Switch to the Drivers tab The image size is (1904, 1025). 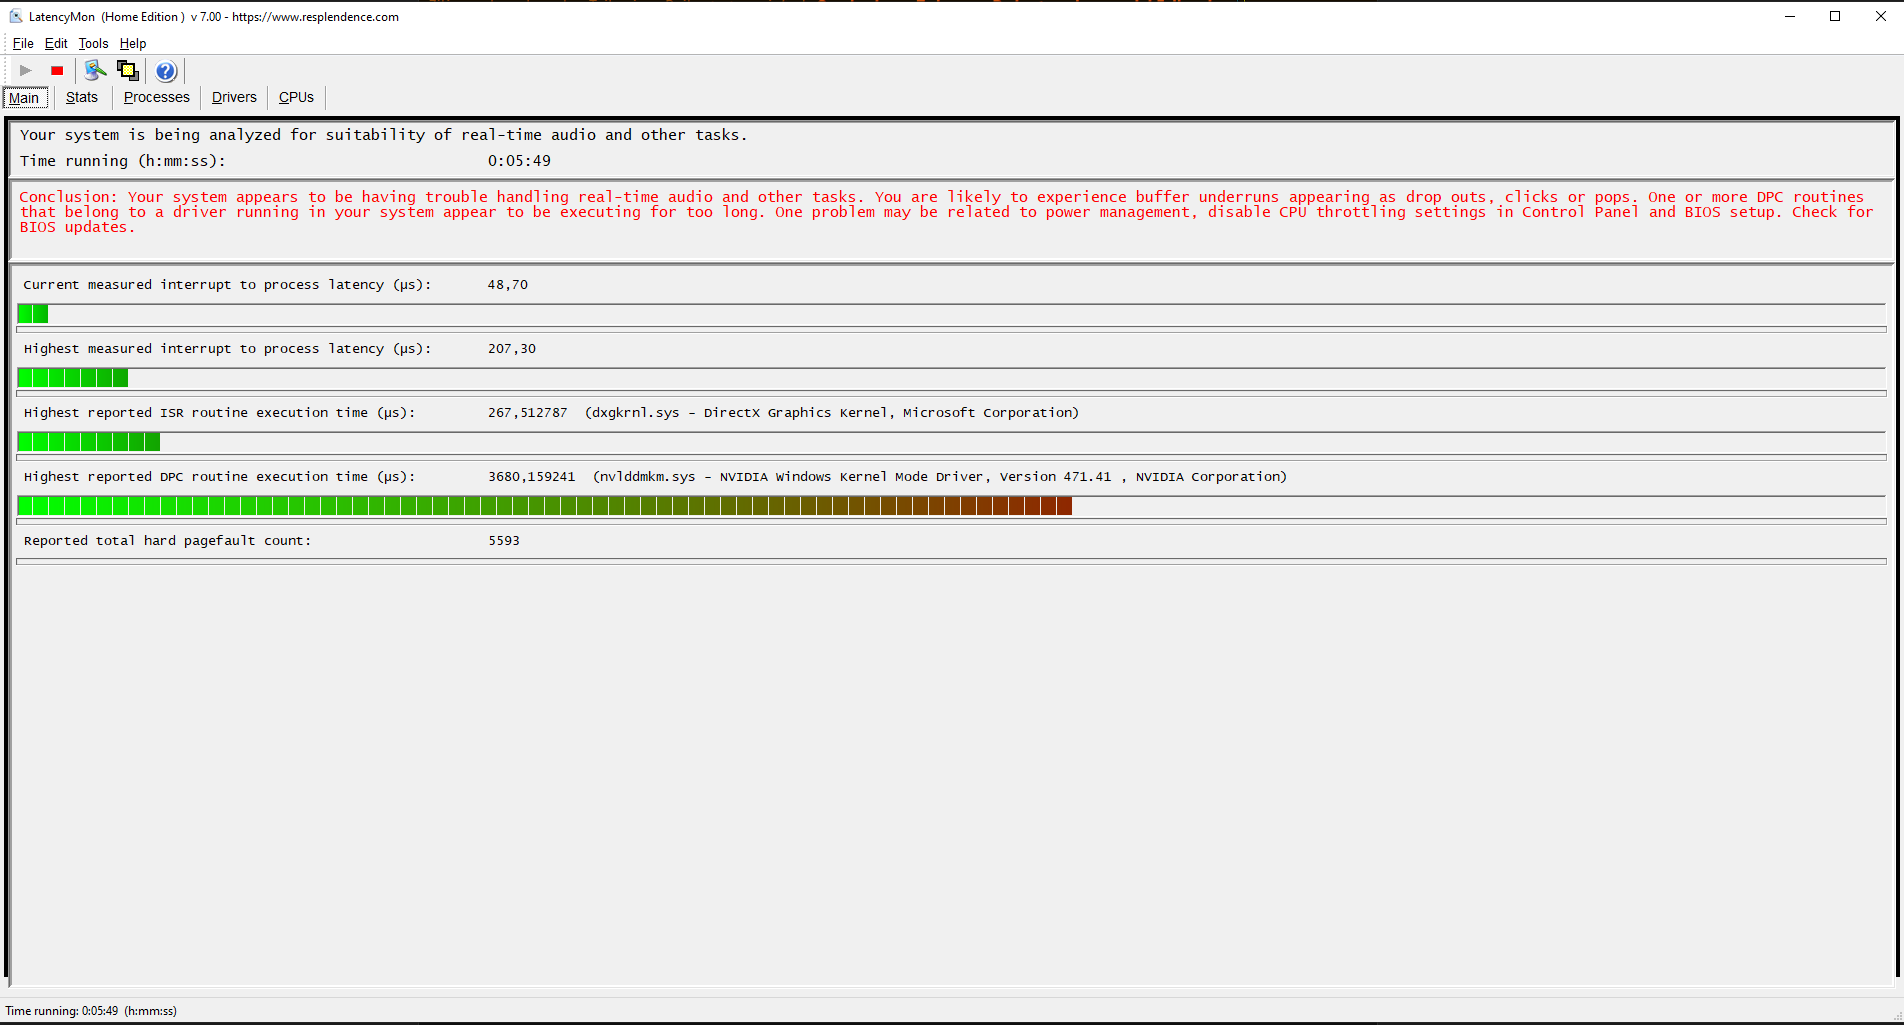234,97
